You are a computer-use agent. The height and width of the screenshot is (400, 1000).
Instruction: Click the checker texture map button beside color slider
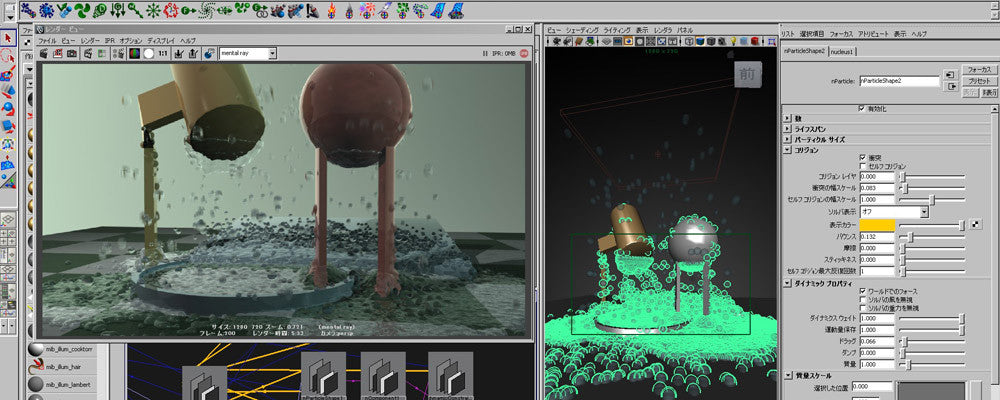tap(975, 226)
